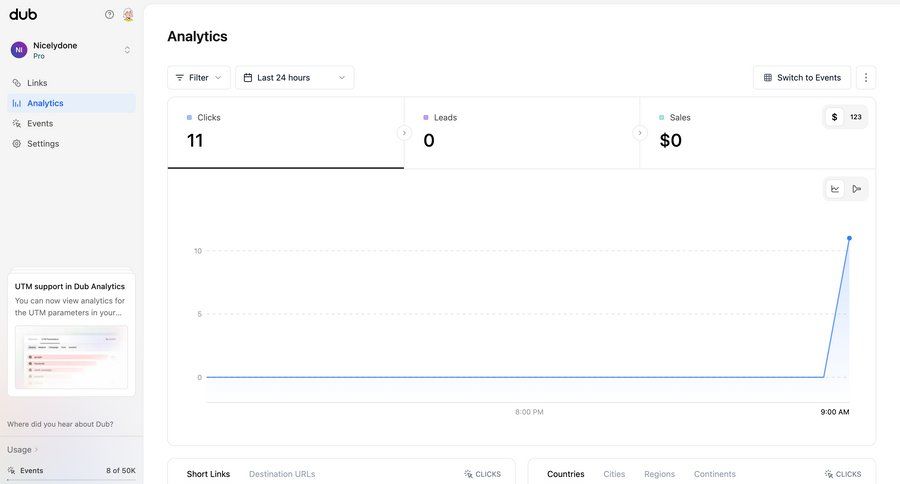Switch to line chart view
Image resolution: width=900 pixels, height=484 pixels.
pyautogui.click(x=835, y=189)
